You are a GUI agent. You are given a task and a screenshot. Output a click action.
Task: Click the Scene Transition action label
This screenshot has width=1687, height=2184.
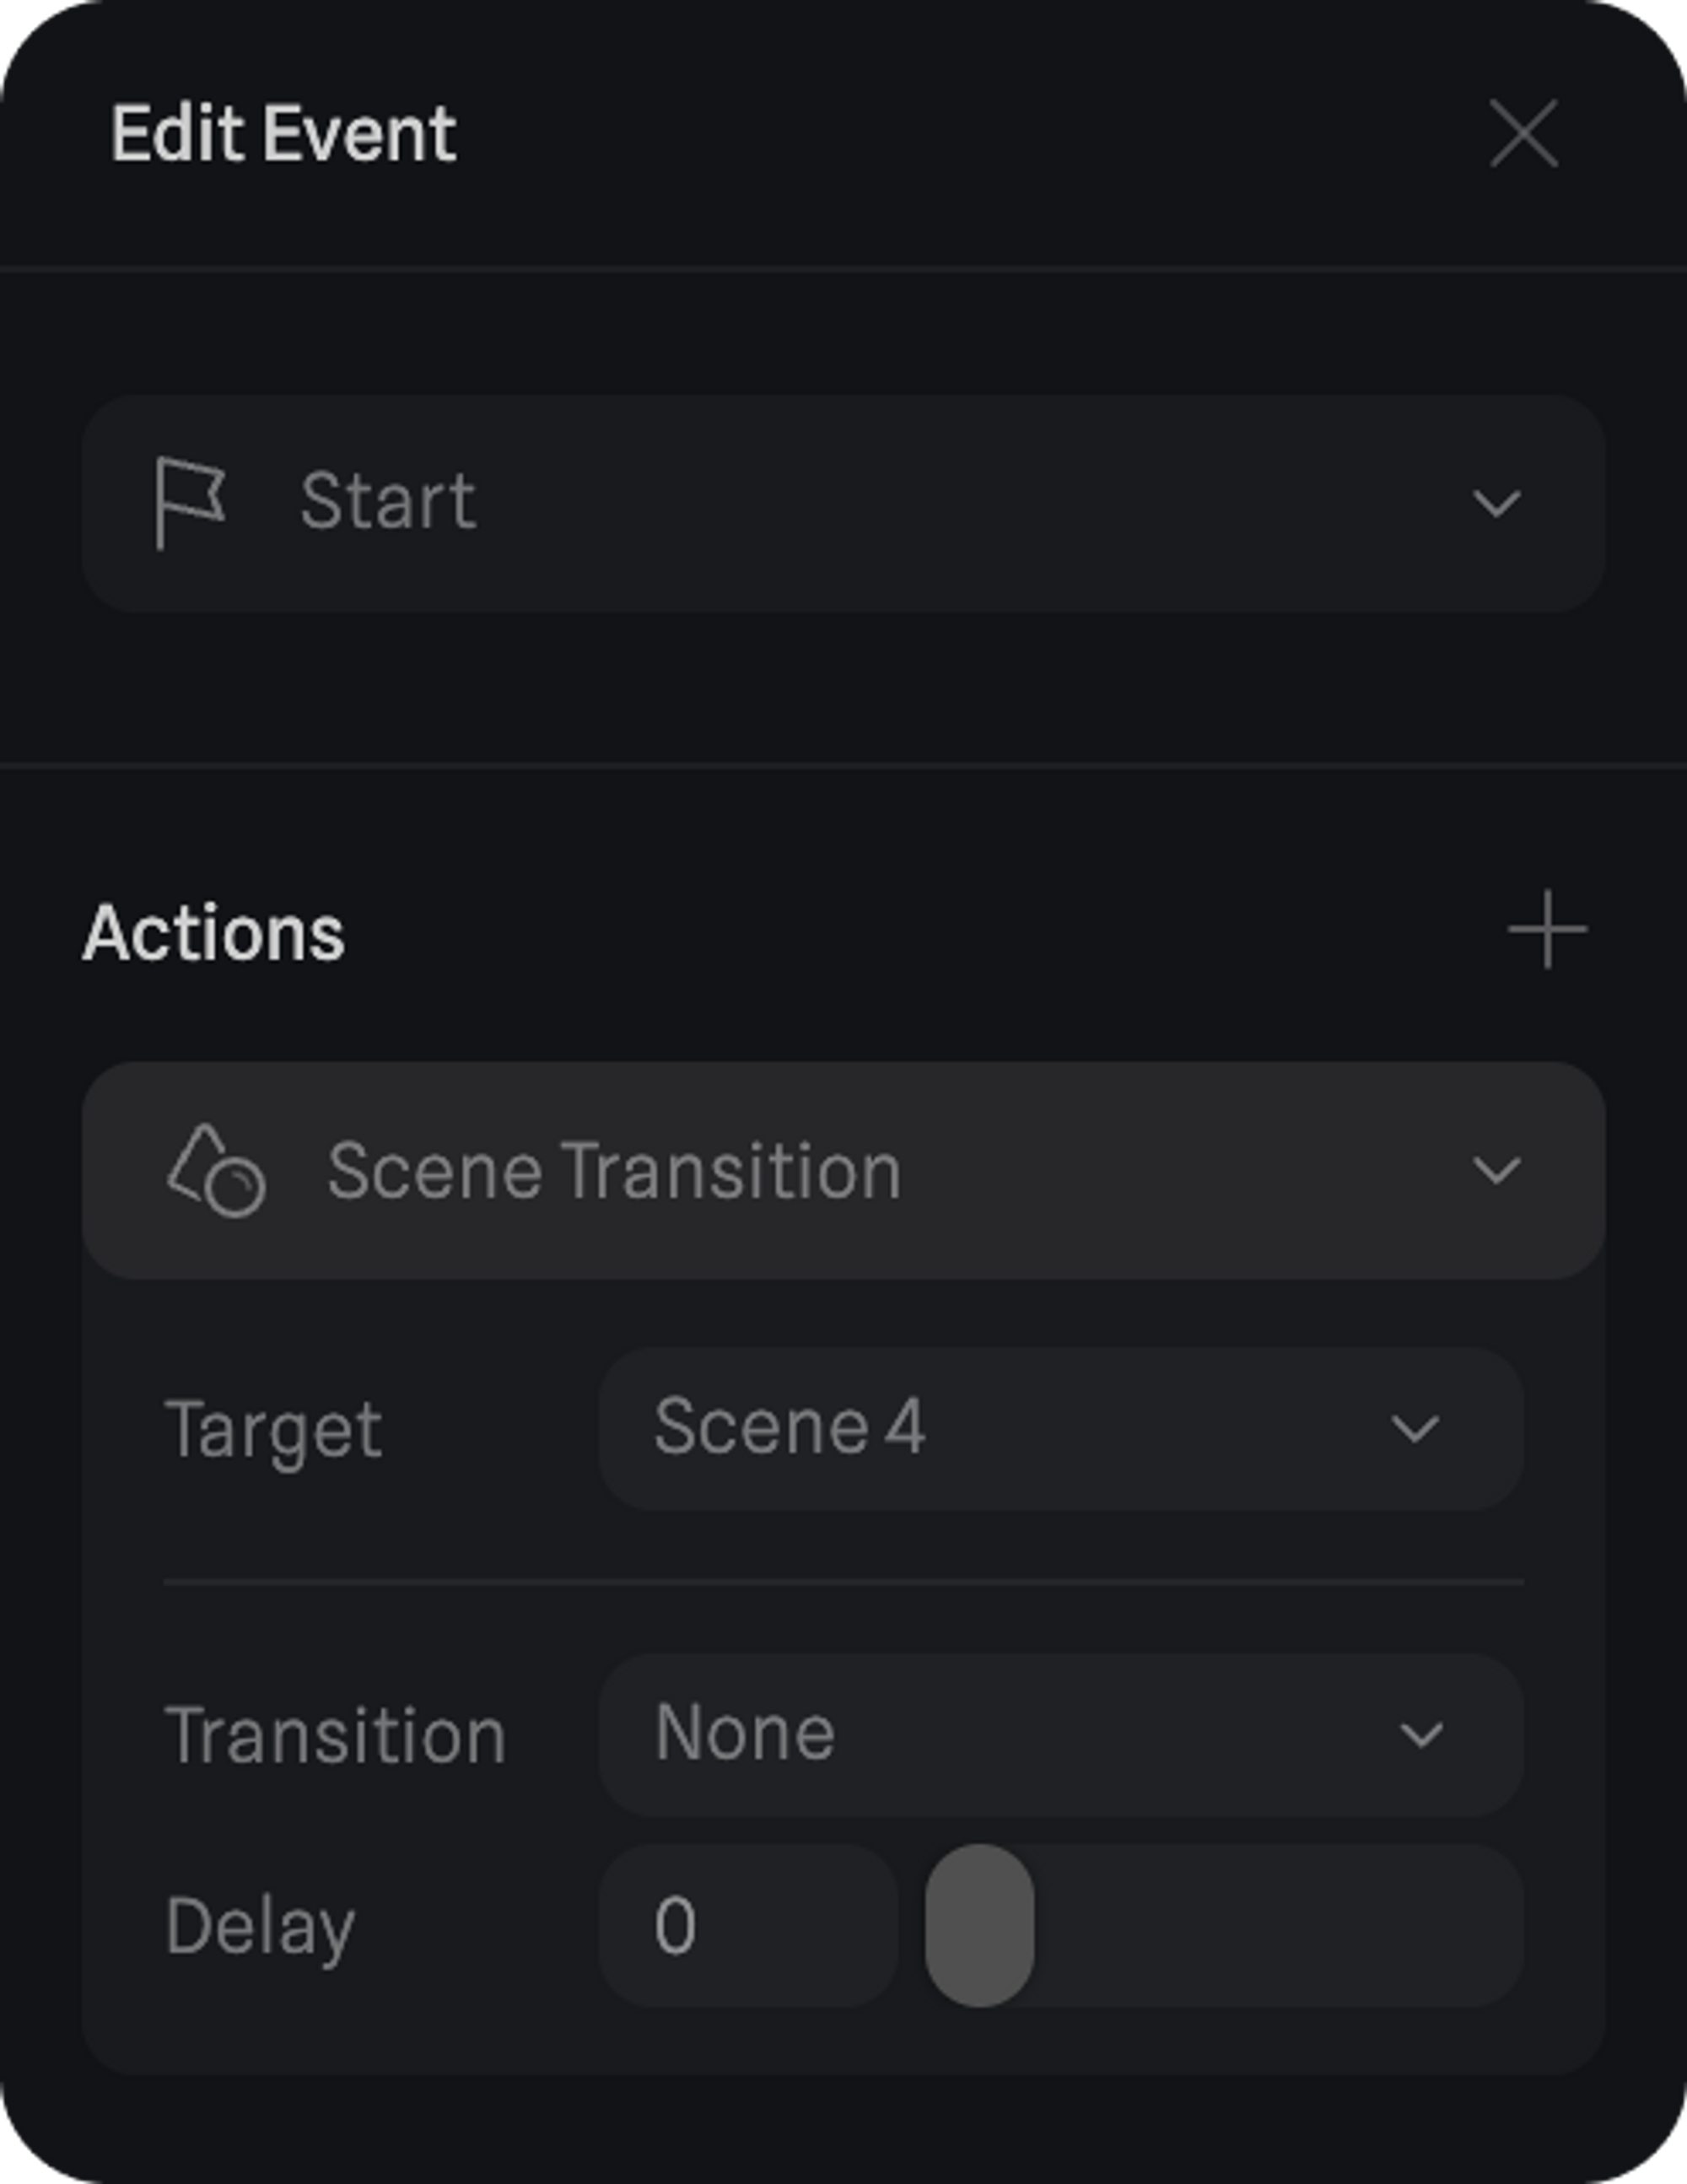[614, 1170]
